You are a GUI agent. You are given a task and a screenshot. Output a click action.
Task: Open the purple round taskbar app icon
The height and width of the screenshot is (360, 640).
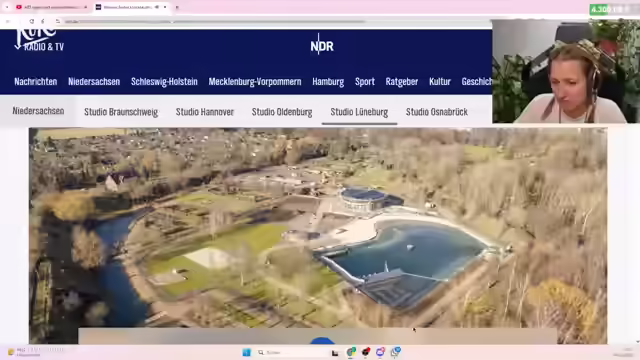coord(380,352)
